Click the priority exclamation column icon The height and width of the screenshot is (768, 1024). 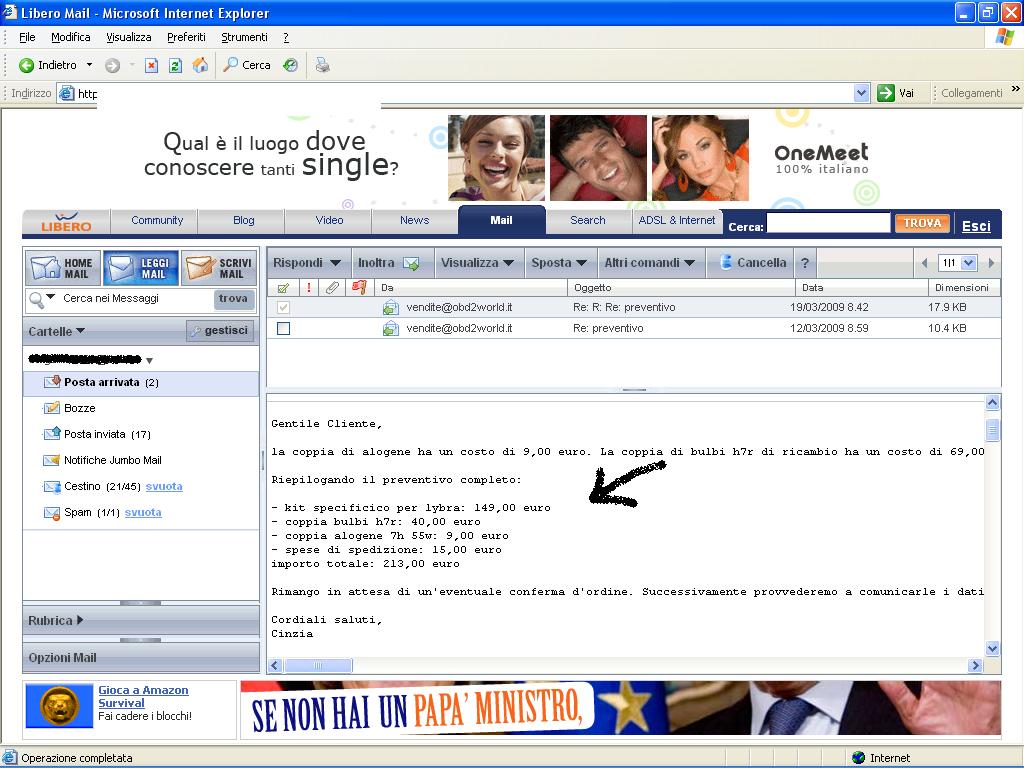309,287
